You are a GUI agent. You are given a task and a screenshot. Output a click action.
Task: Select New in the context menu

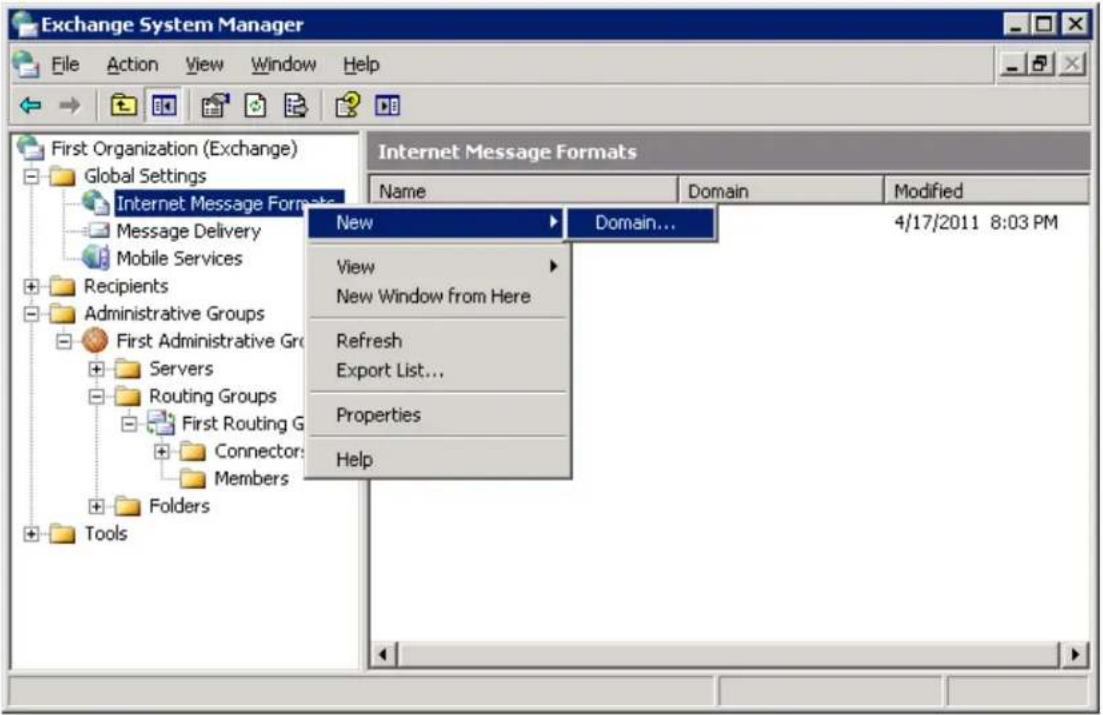click(x=435, y=222)
